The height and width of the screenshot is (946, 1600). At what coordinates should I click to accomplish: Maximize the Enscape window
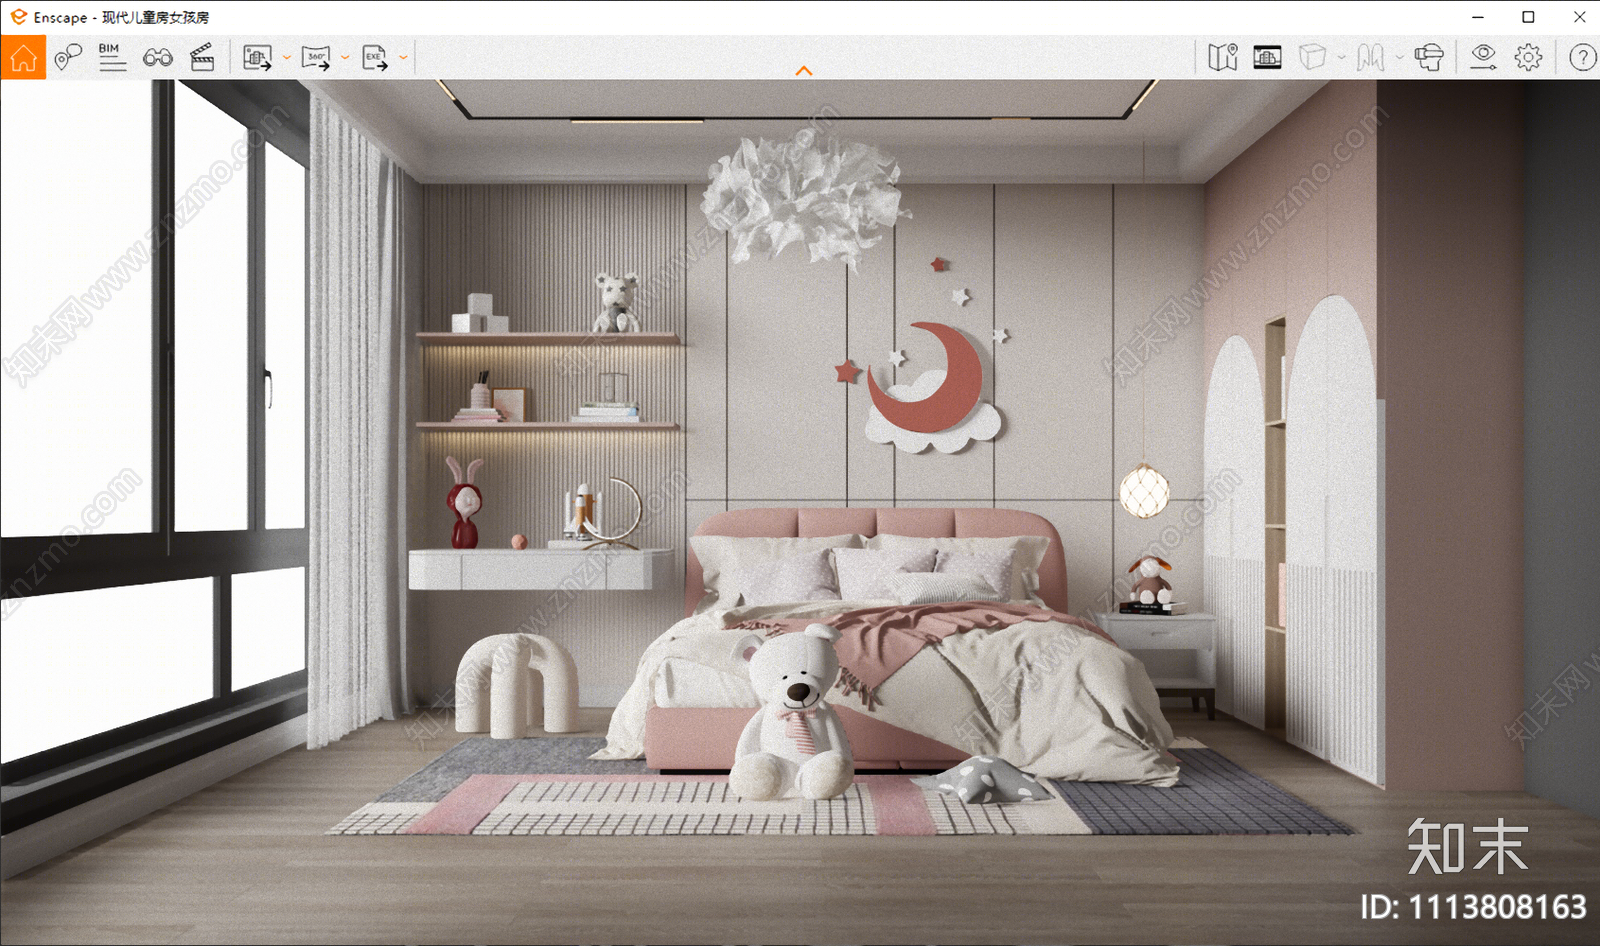[x=1528, y=17]
